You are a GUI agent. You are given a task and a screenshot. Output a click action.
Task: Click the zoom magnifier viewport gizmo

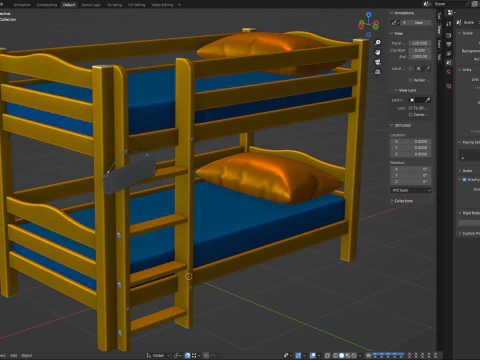[x=377, y=43]
